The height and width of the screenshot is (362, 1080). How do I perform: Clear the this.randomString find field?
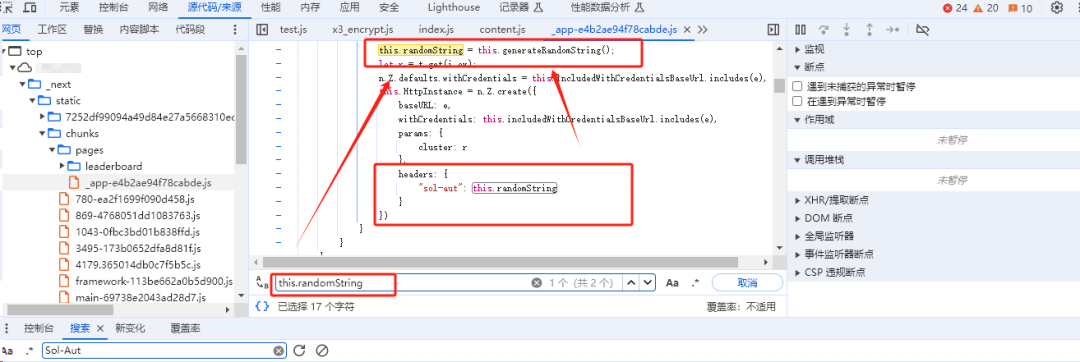(x=537, y=283)
